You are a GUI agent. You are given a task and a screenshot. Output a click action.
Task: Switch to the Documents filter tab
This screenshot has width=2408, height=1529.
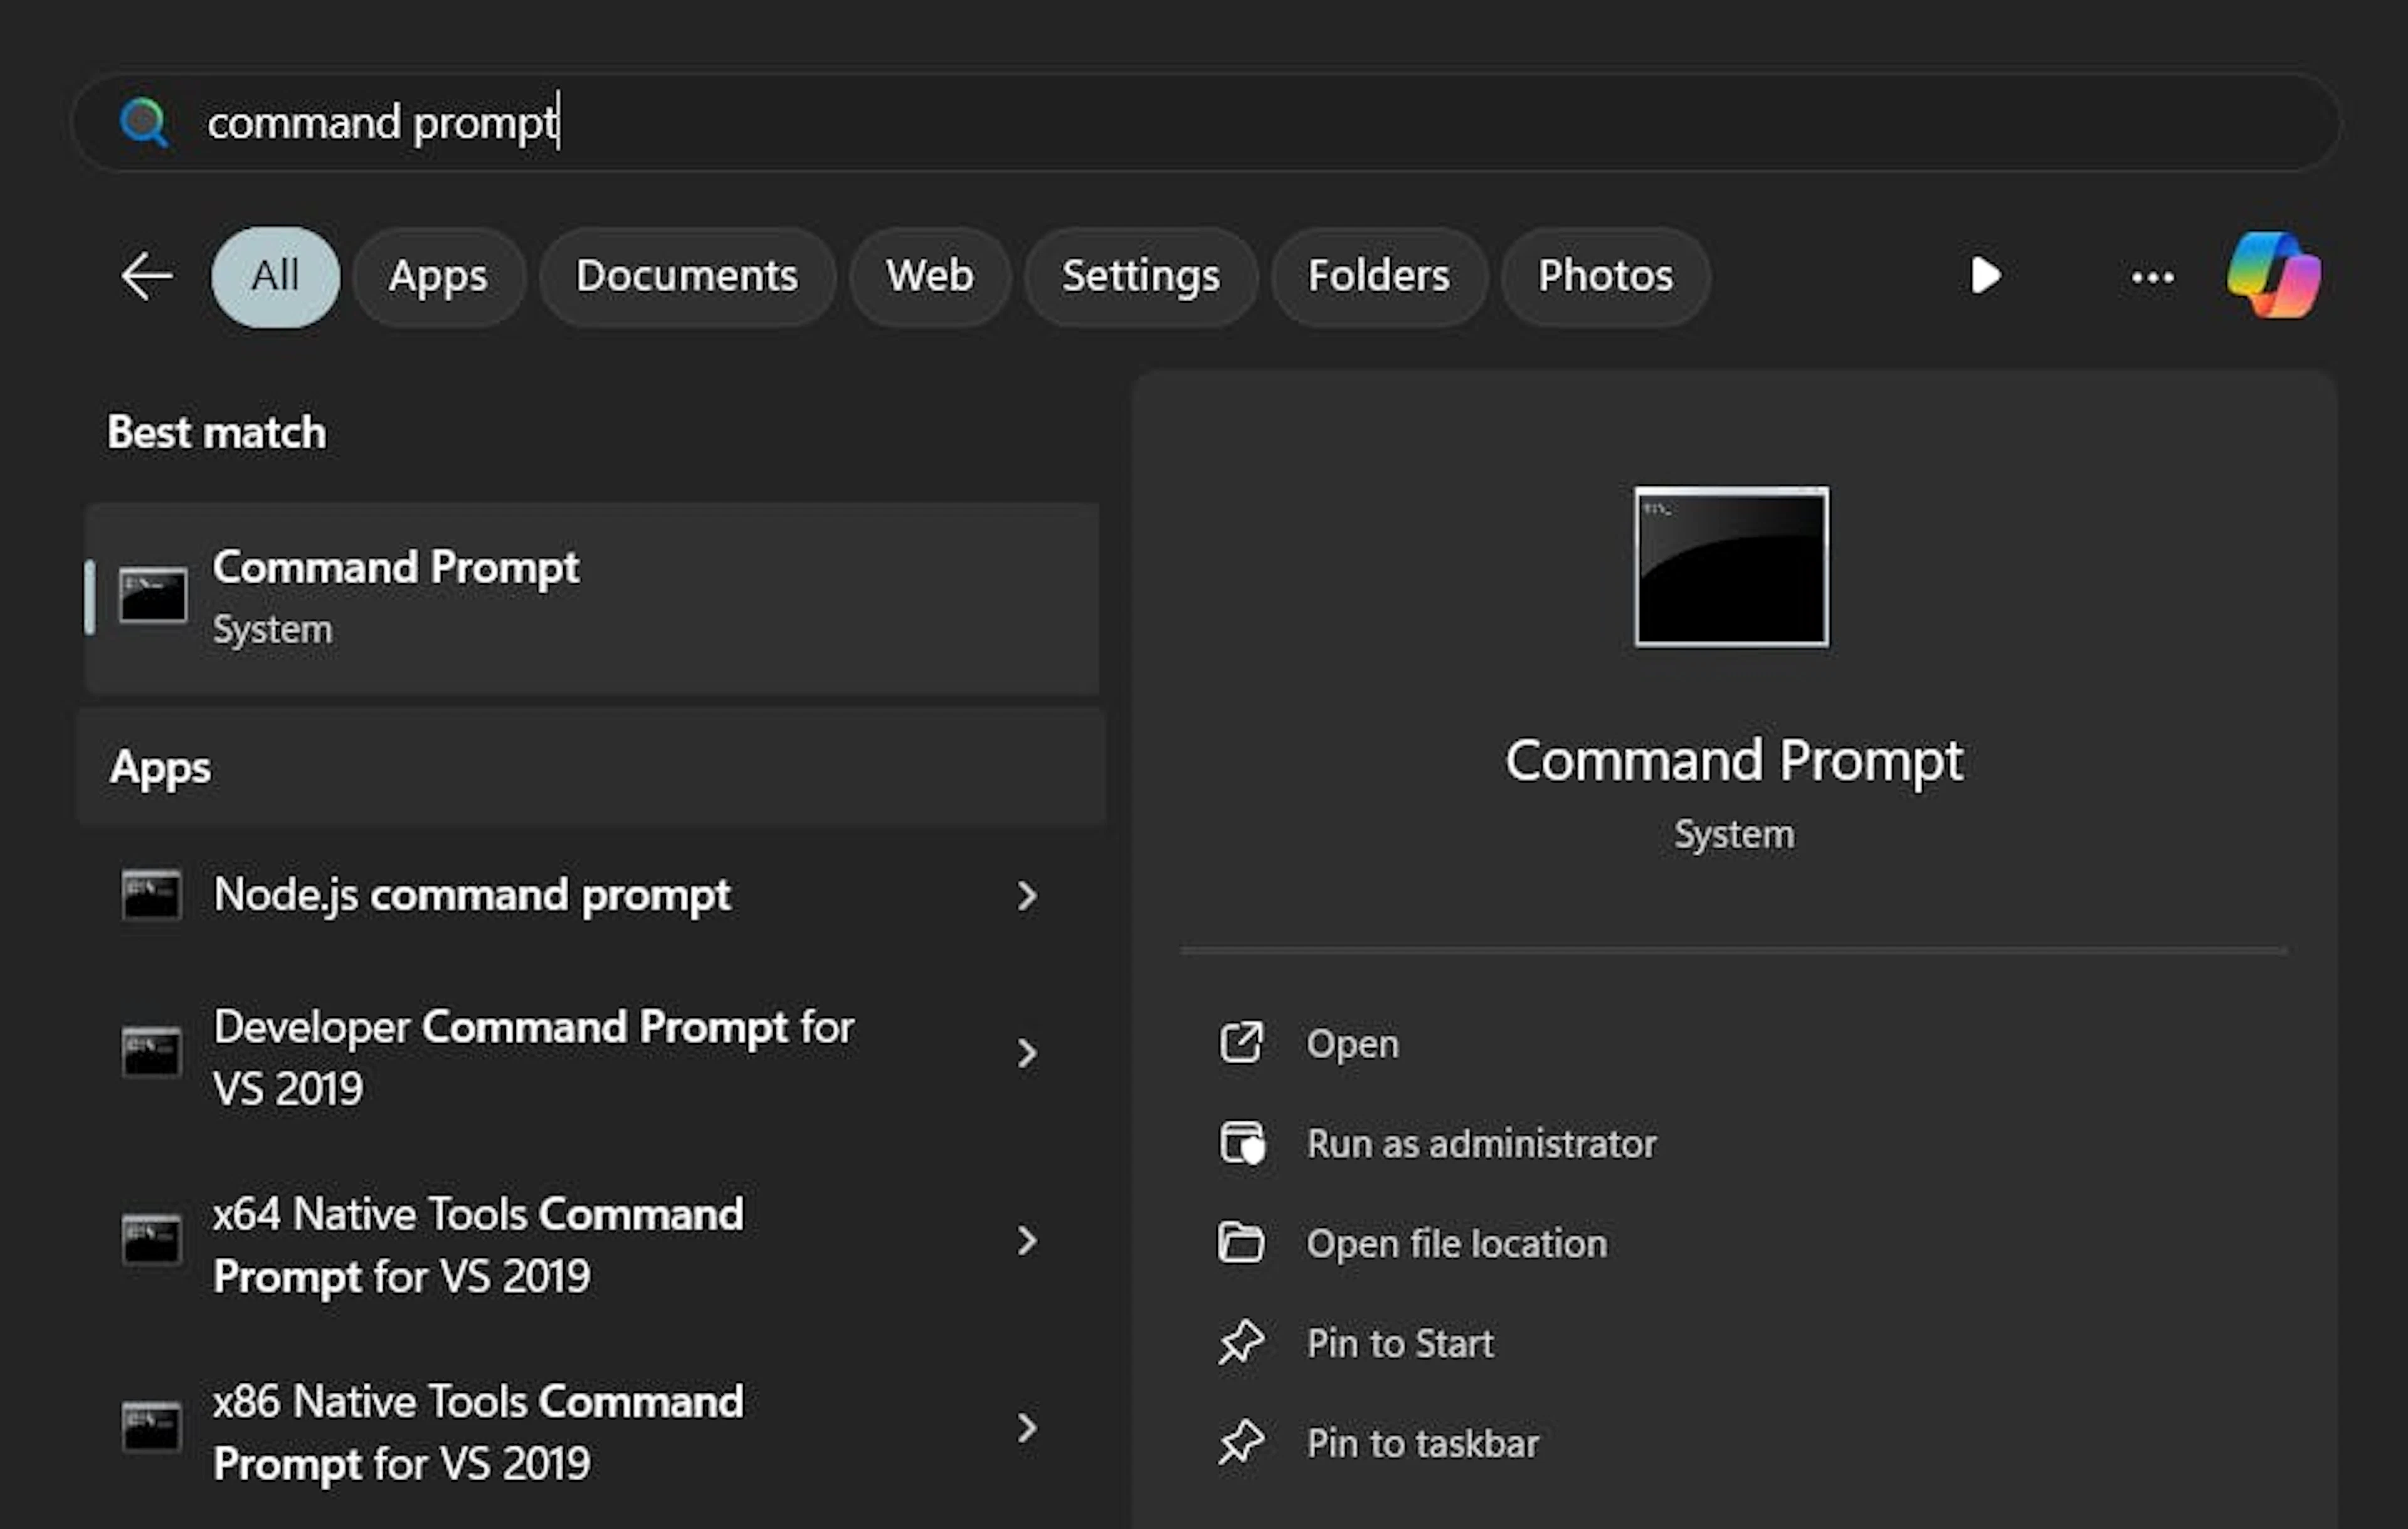point(687,277)
